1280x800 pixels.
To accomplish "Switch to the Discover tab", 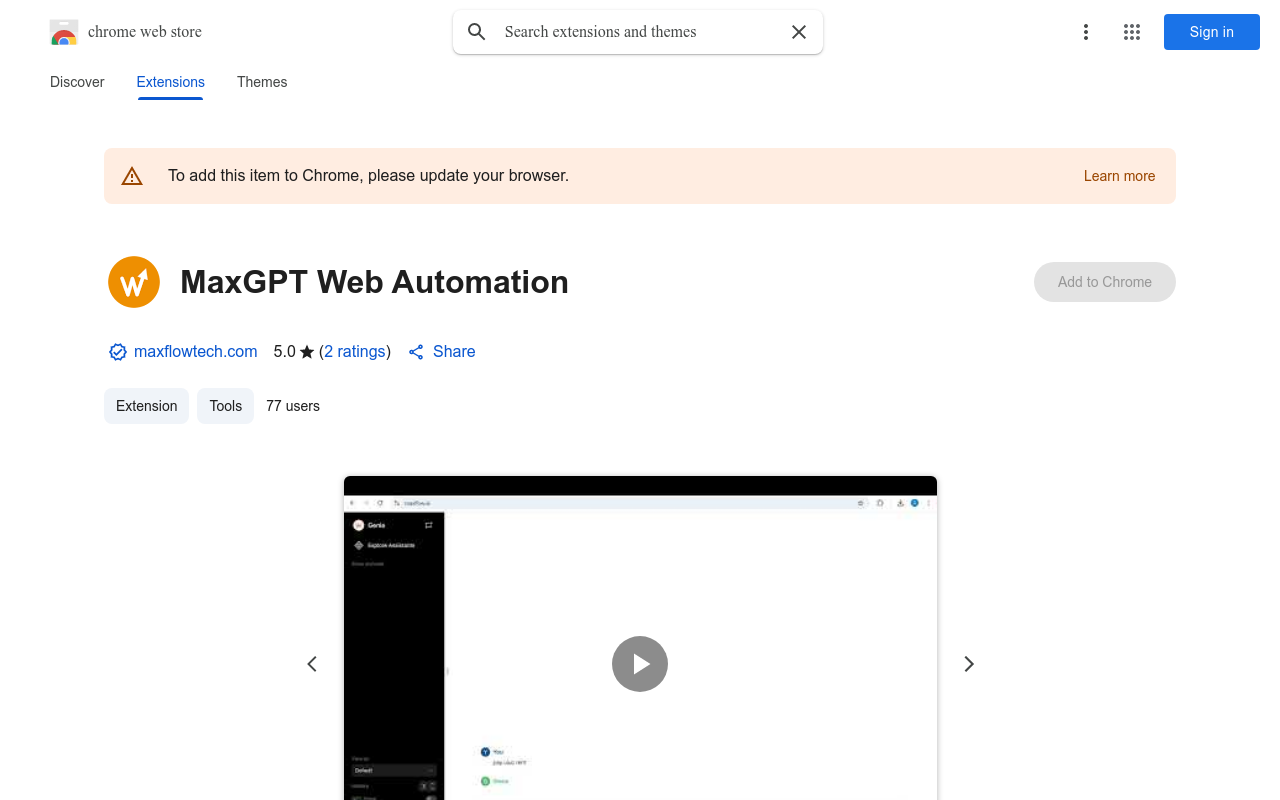I will point(77,82).
